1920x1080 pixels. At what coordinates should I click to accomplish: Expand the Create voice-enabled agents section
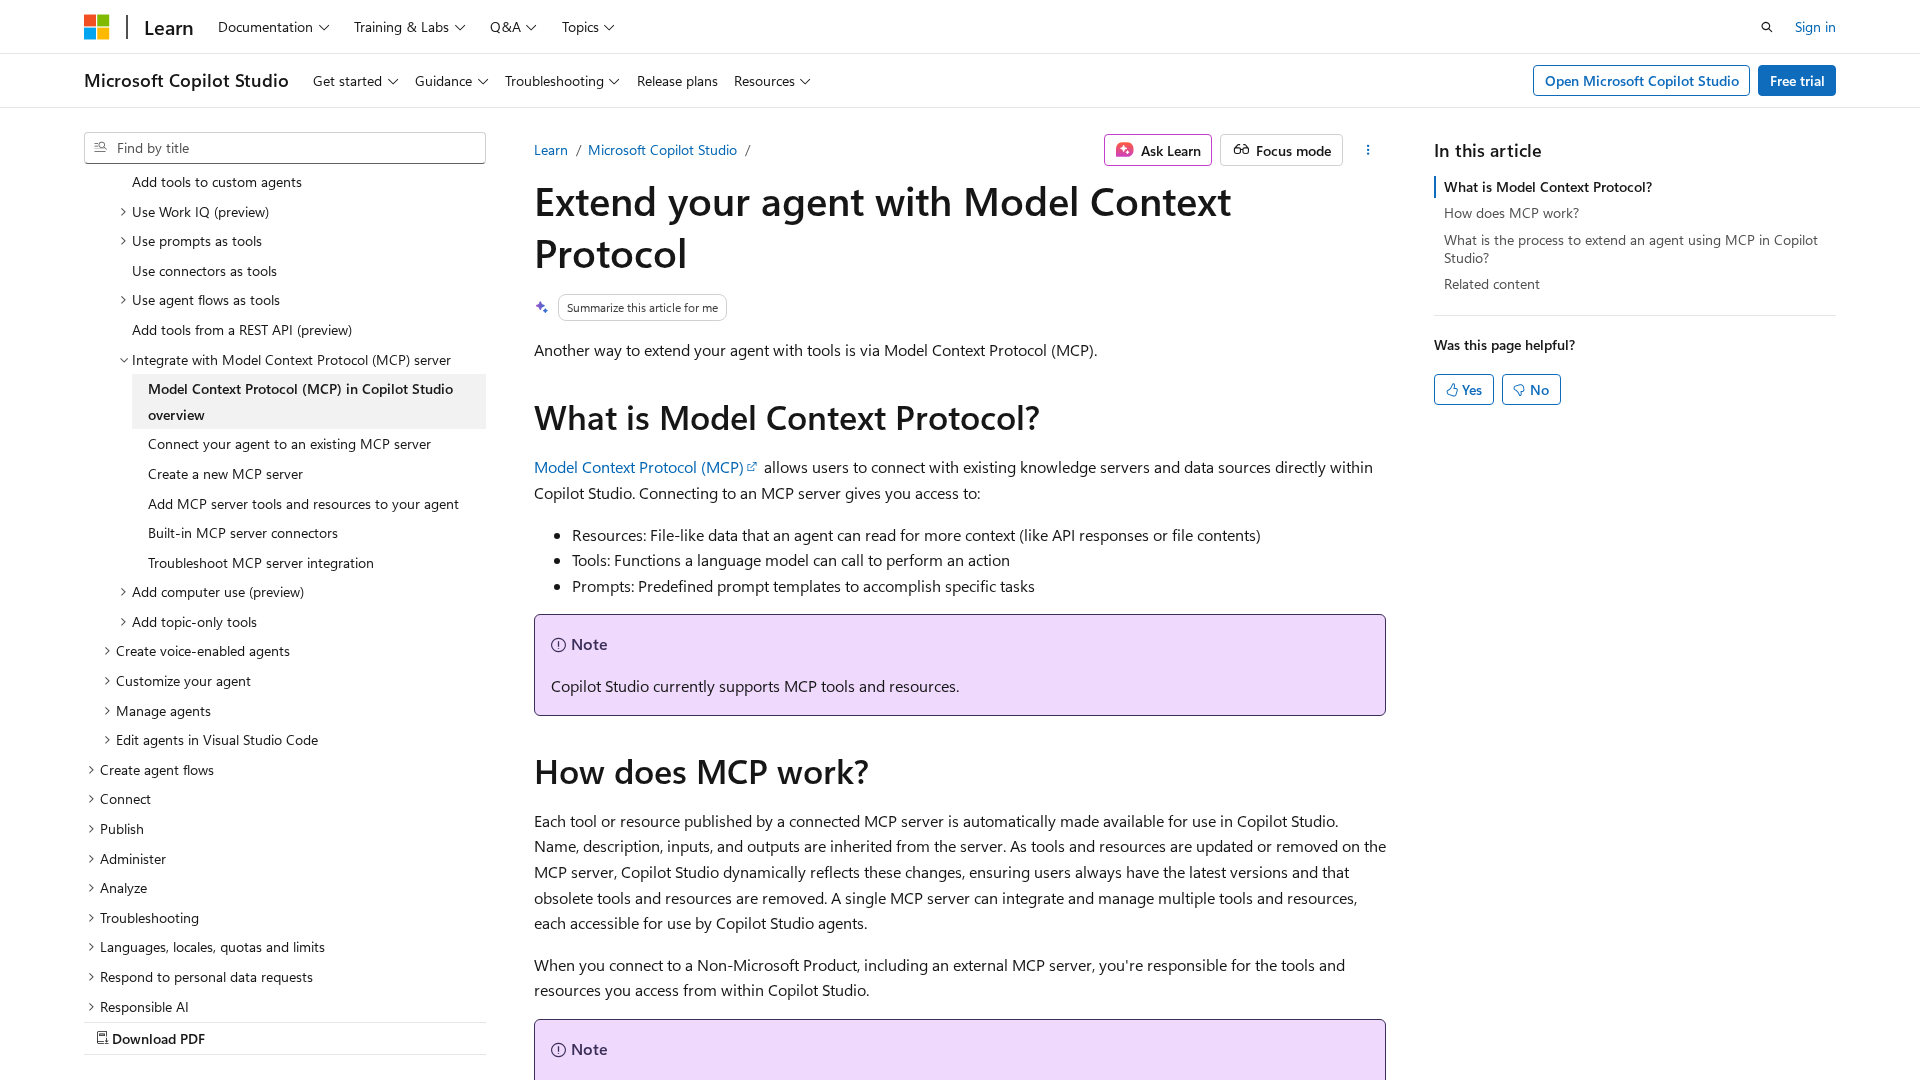[x=107, y=651]
